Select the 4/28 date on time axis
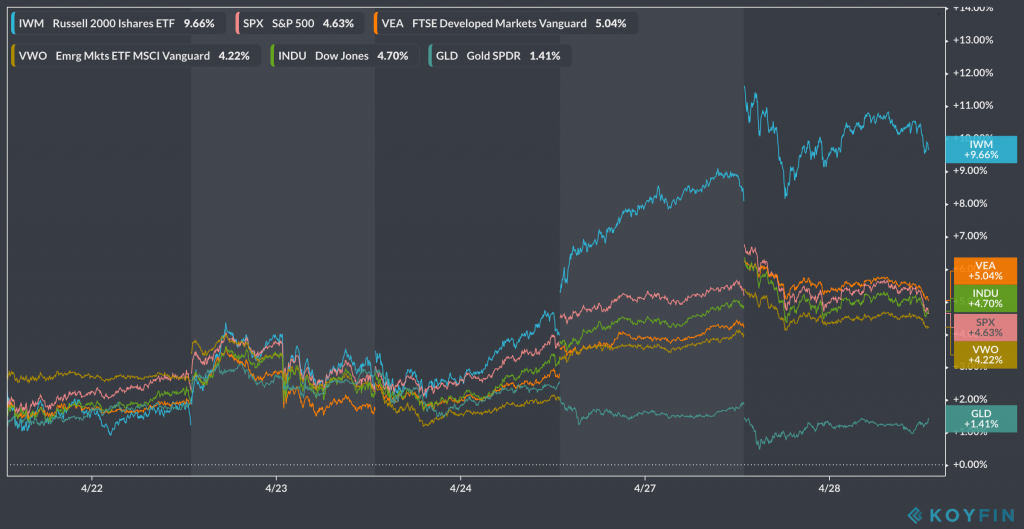 829,489
